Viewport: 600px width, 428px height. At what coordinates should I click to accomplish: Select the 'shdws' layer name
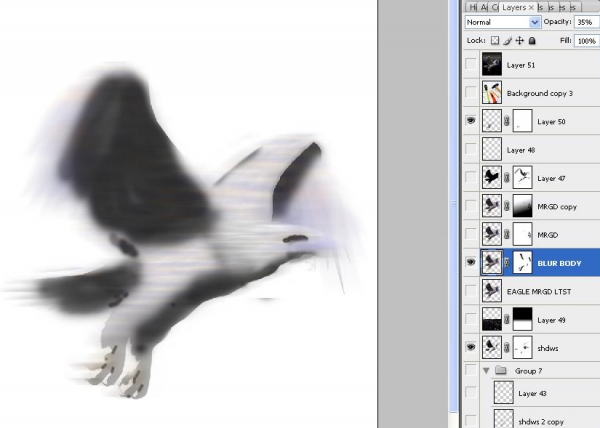pos(548,348)
